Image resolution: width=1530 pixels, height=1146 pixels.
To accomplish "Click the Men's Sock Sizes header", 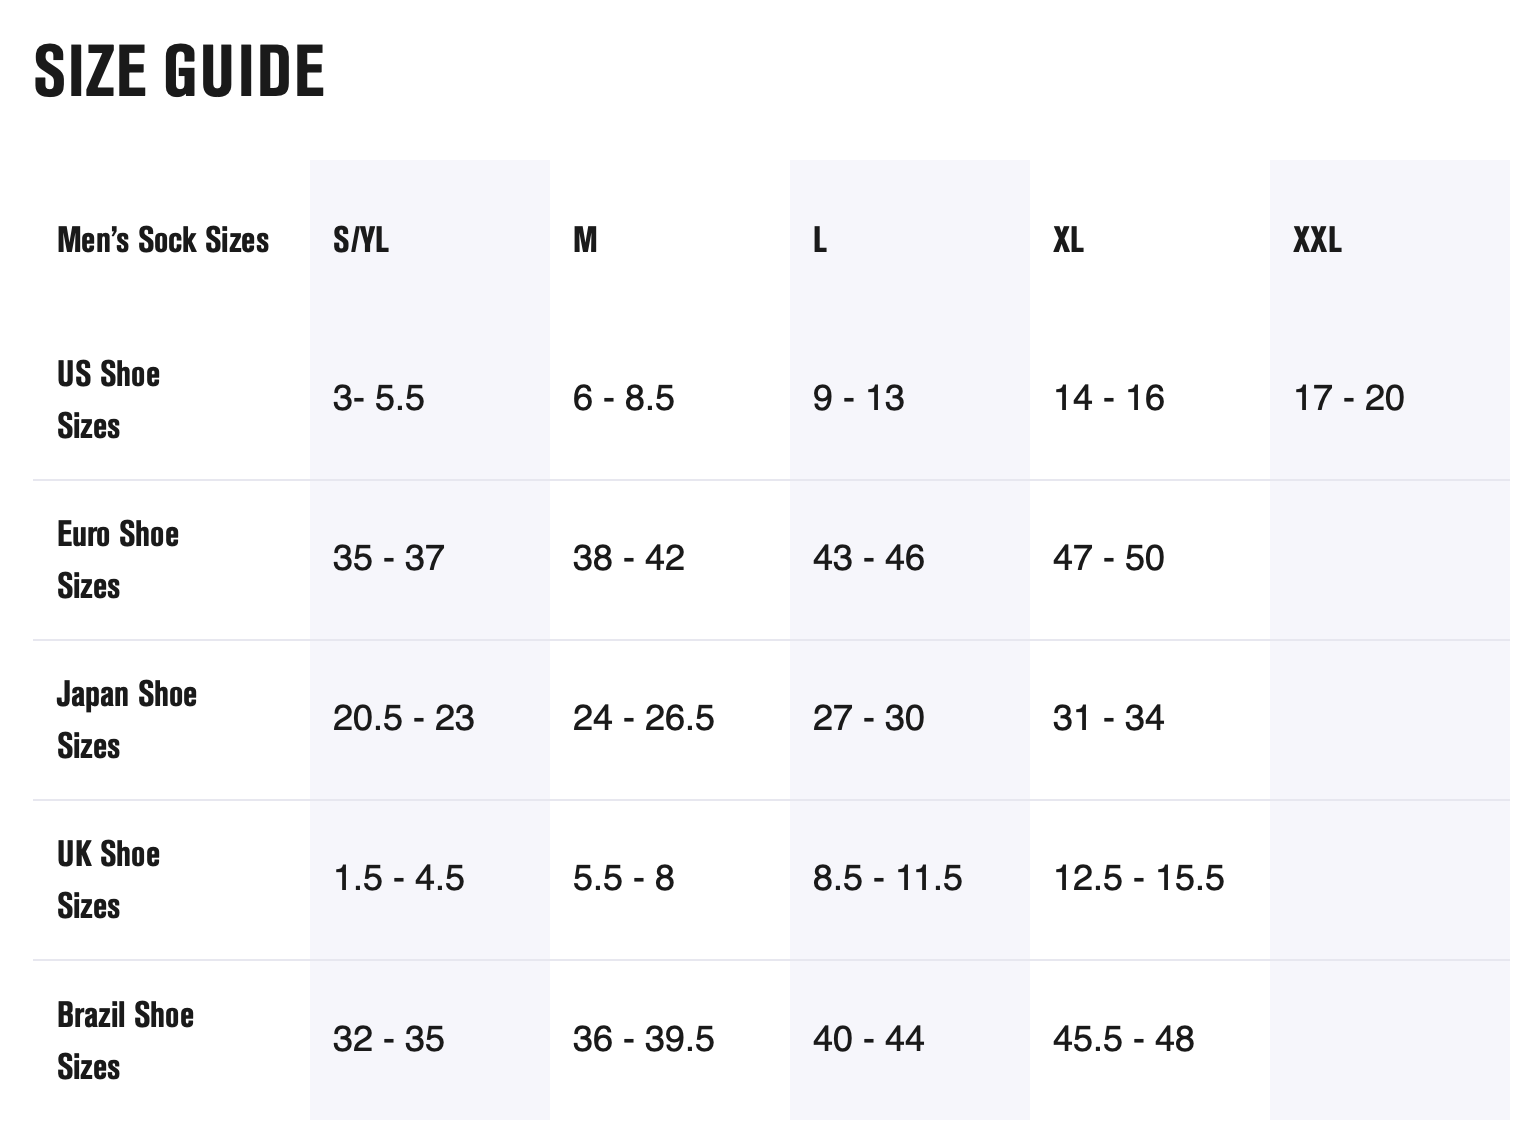I will (x=163, y=240).
